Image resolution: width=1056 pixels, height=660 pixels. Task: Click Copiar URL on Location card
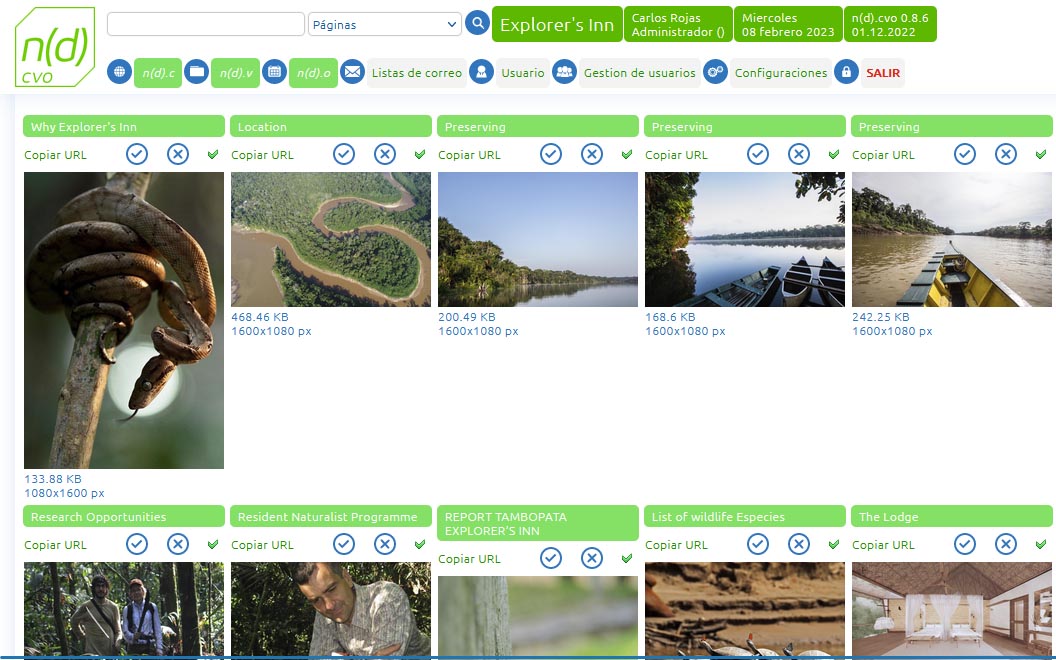[x=262, y=155]
